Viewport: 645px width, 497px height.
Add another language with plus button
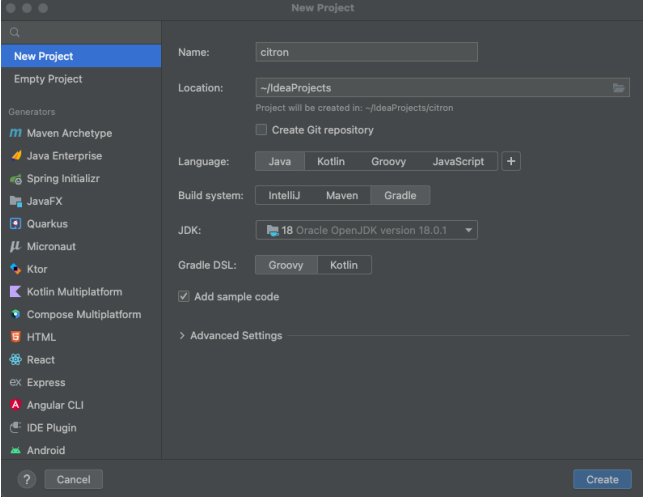(511, 161)
